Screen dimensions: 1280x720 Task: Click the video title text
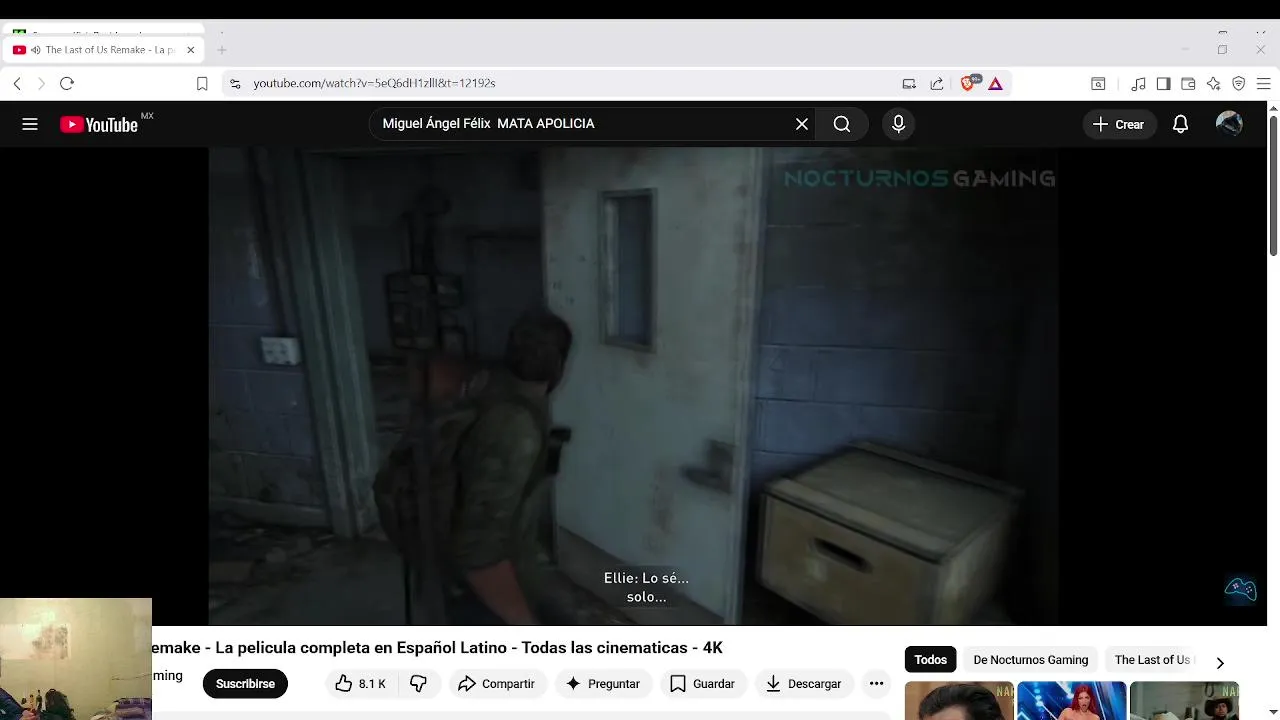click(x=437, y=648)
